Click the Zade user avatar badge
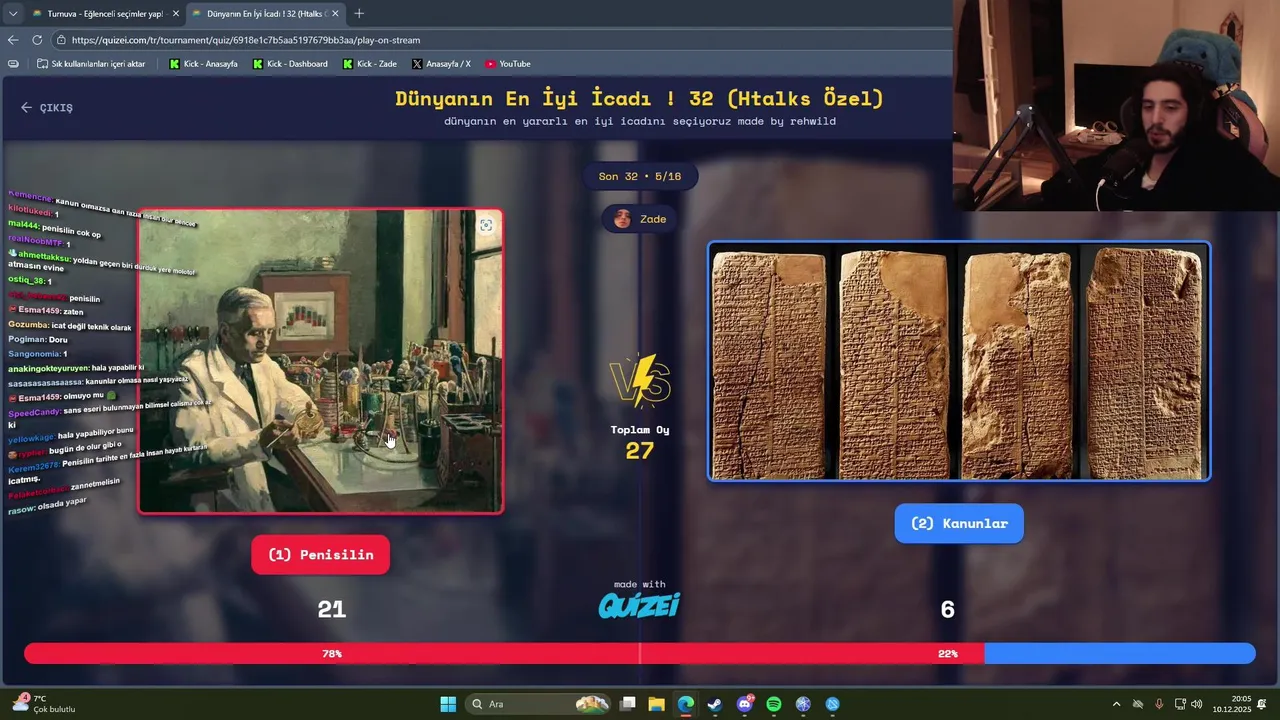 (x=640, y=219)
